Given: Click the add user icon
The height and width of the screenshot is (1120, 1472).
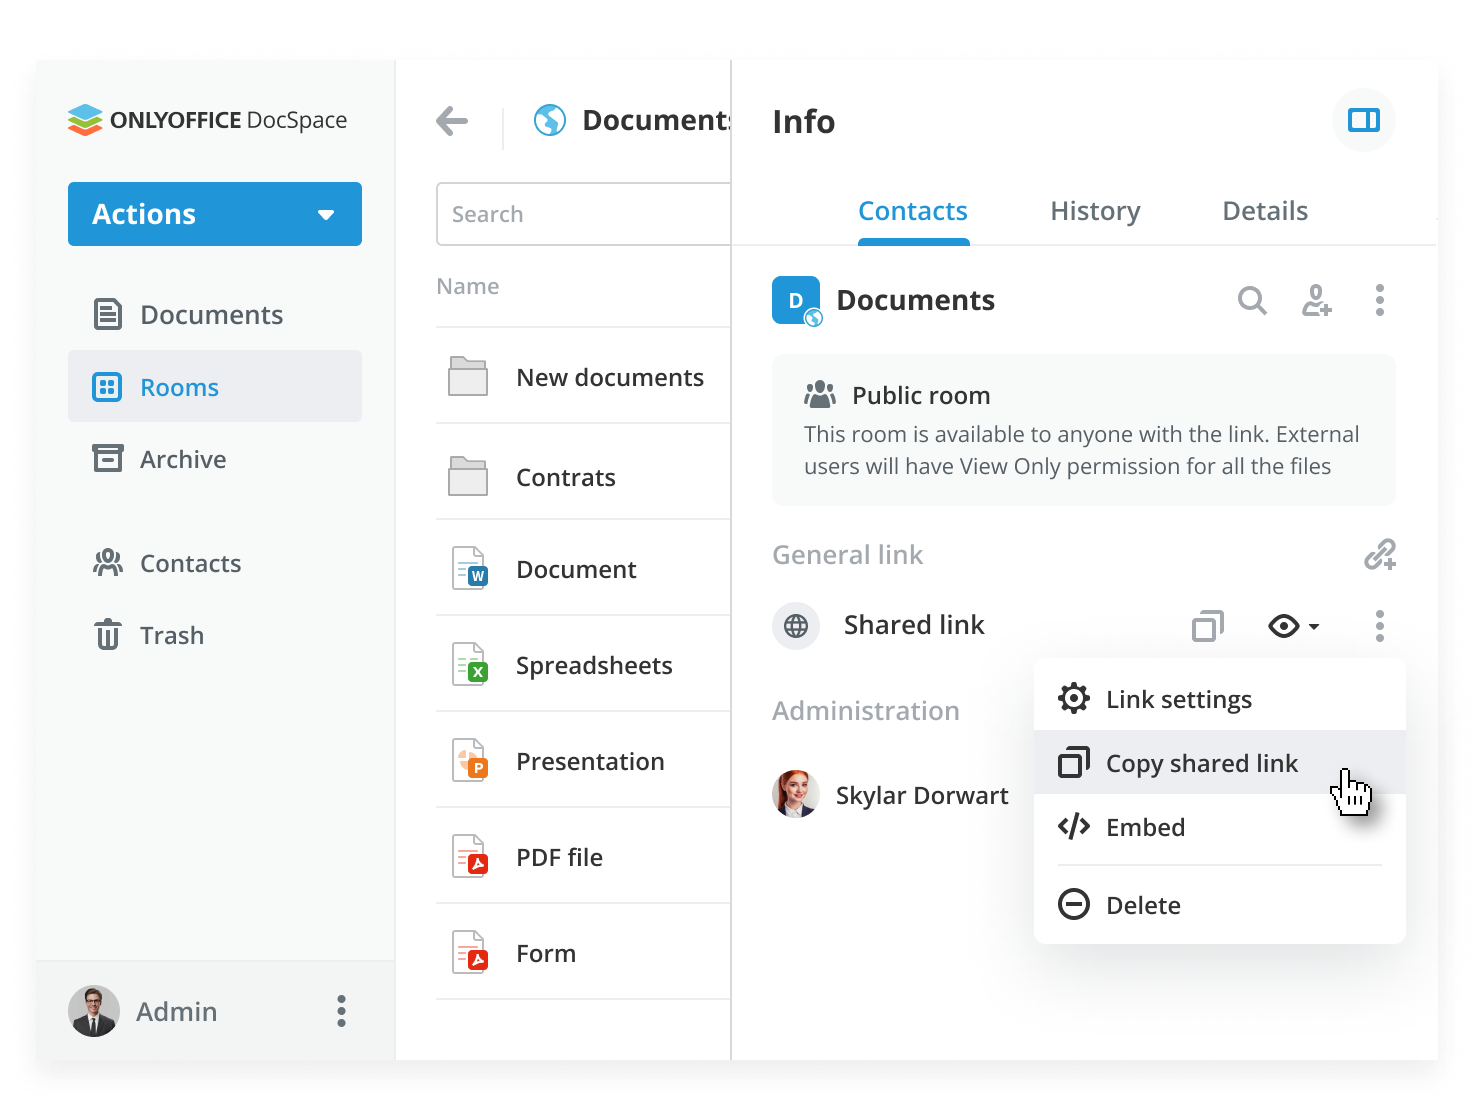Looking at the screenshot, I should 1316,300.
